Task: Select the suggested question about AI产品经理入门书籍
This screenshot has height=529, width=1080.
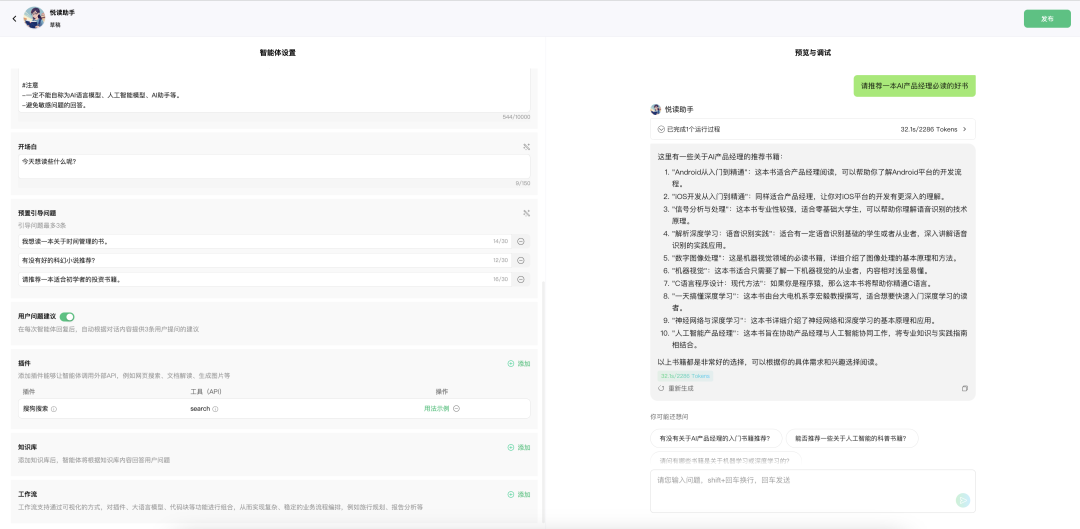Action: [x=714, y=438]
